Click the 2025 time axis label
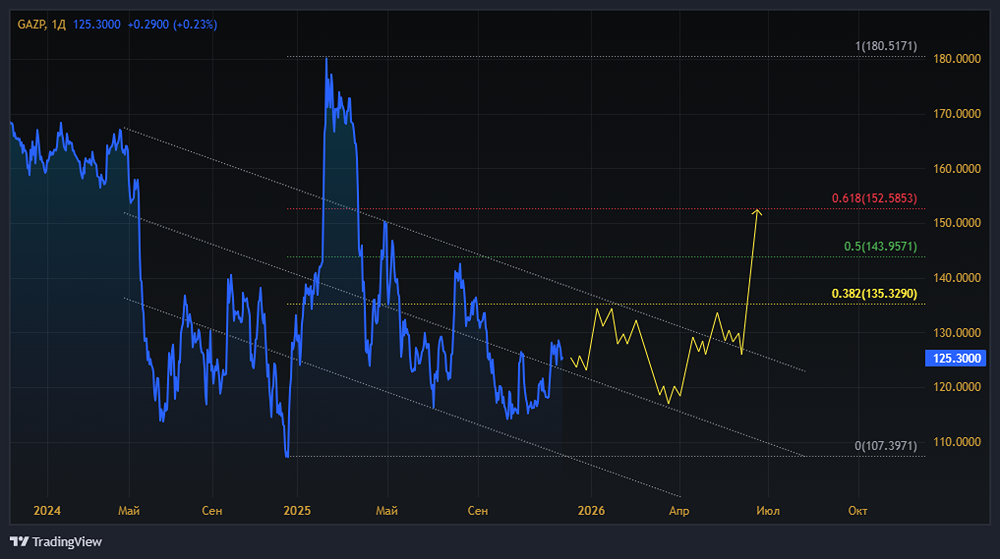Image resolution: width=1000 pixels, height=559 pixels. coord(297,511)
